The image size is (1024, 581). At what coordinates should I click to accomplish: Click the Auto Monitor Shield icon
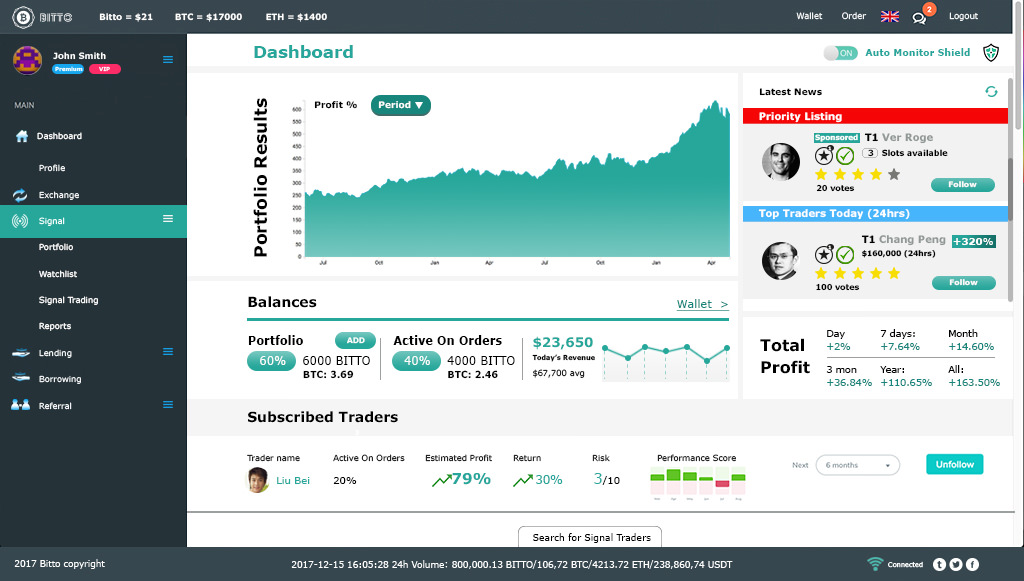pos(991,52)
